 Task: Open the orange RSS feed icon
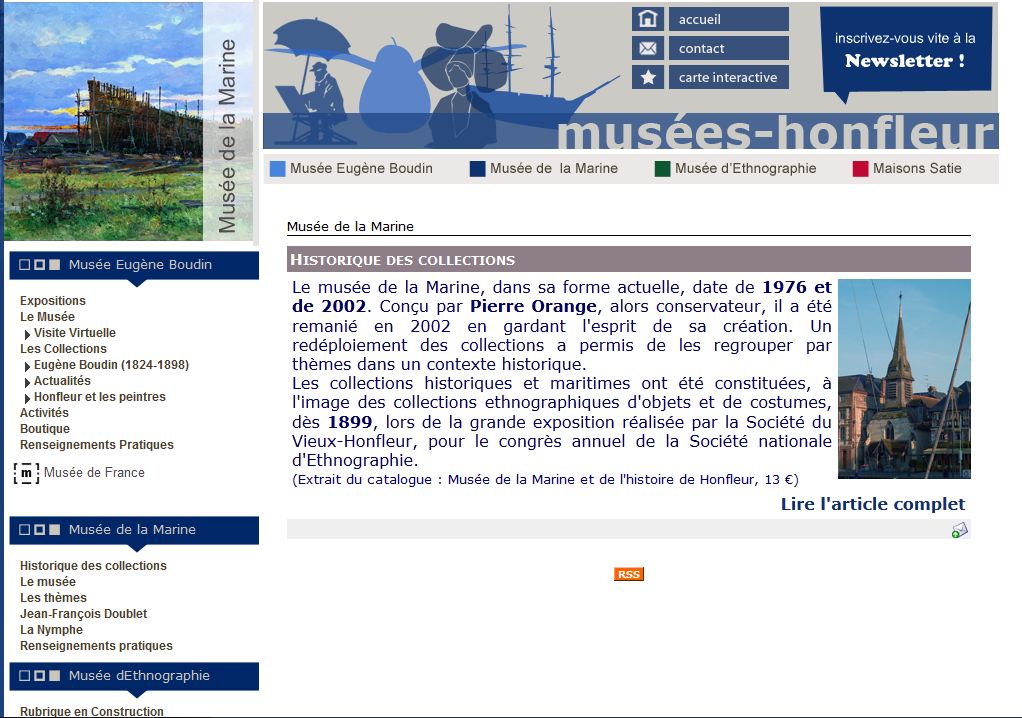pos(627,574)
